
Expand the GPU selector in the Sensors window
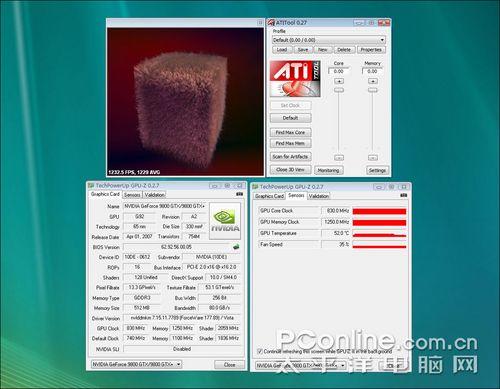pyautogui.click(x=300, y=366)
